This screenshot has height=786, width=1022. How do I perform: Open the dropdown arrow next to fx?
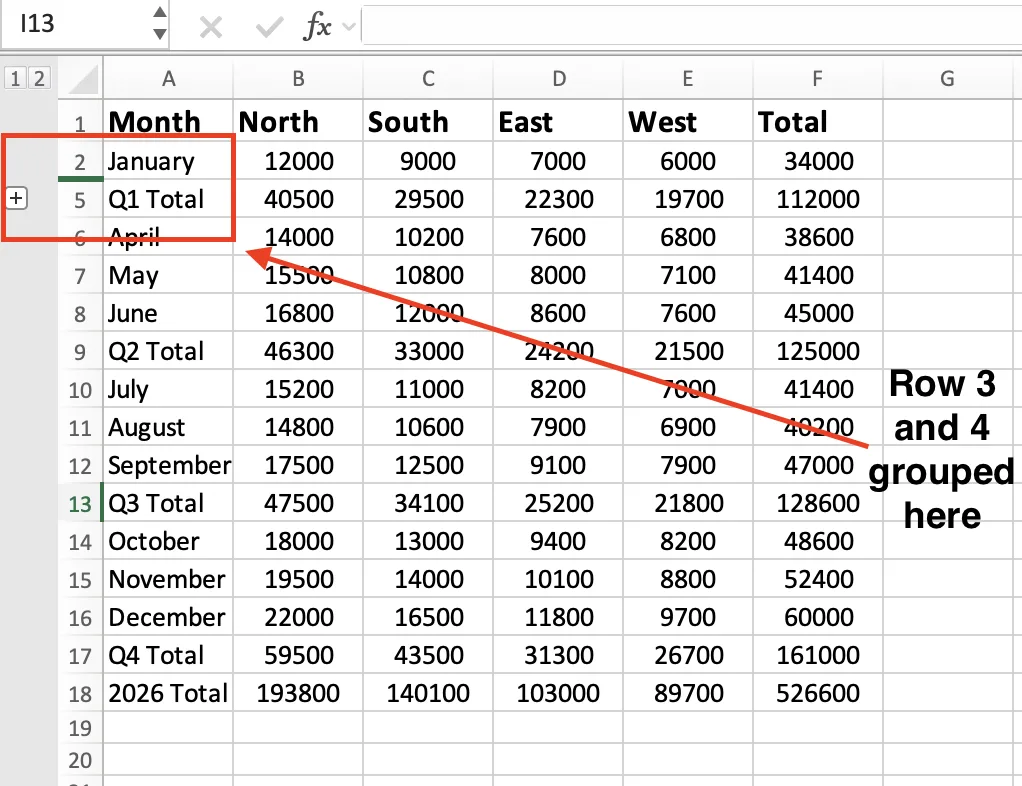point(349,27)
